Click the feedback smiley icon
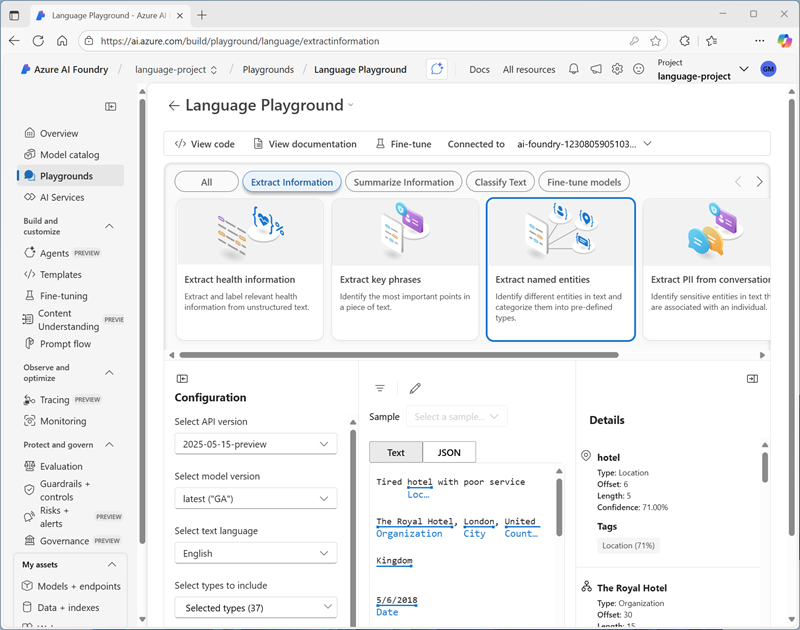Image resolution: width=800 pixels, height=630 pixels. [x=639, y=69]
